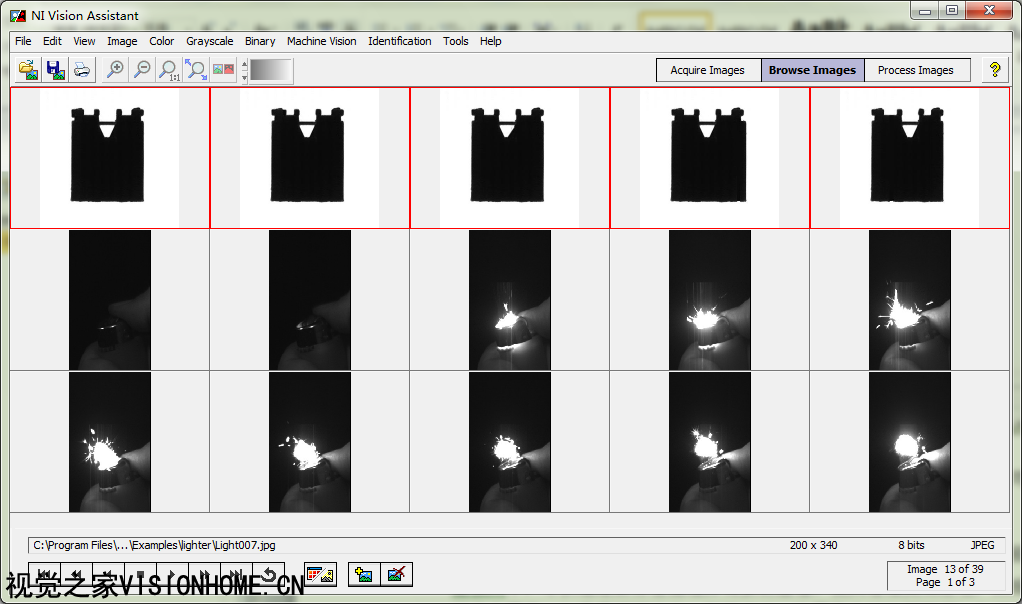Click the two-picture icon beside the zoom tools
The width and height of the screenshot is (1022, 604).
click(224, 70)
